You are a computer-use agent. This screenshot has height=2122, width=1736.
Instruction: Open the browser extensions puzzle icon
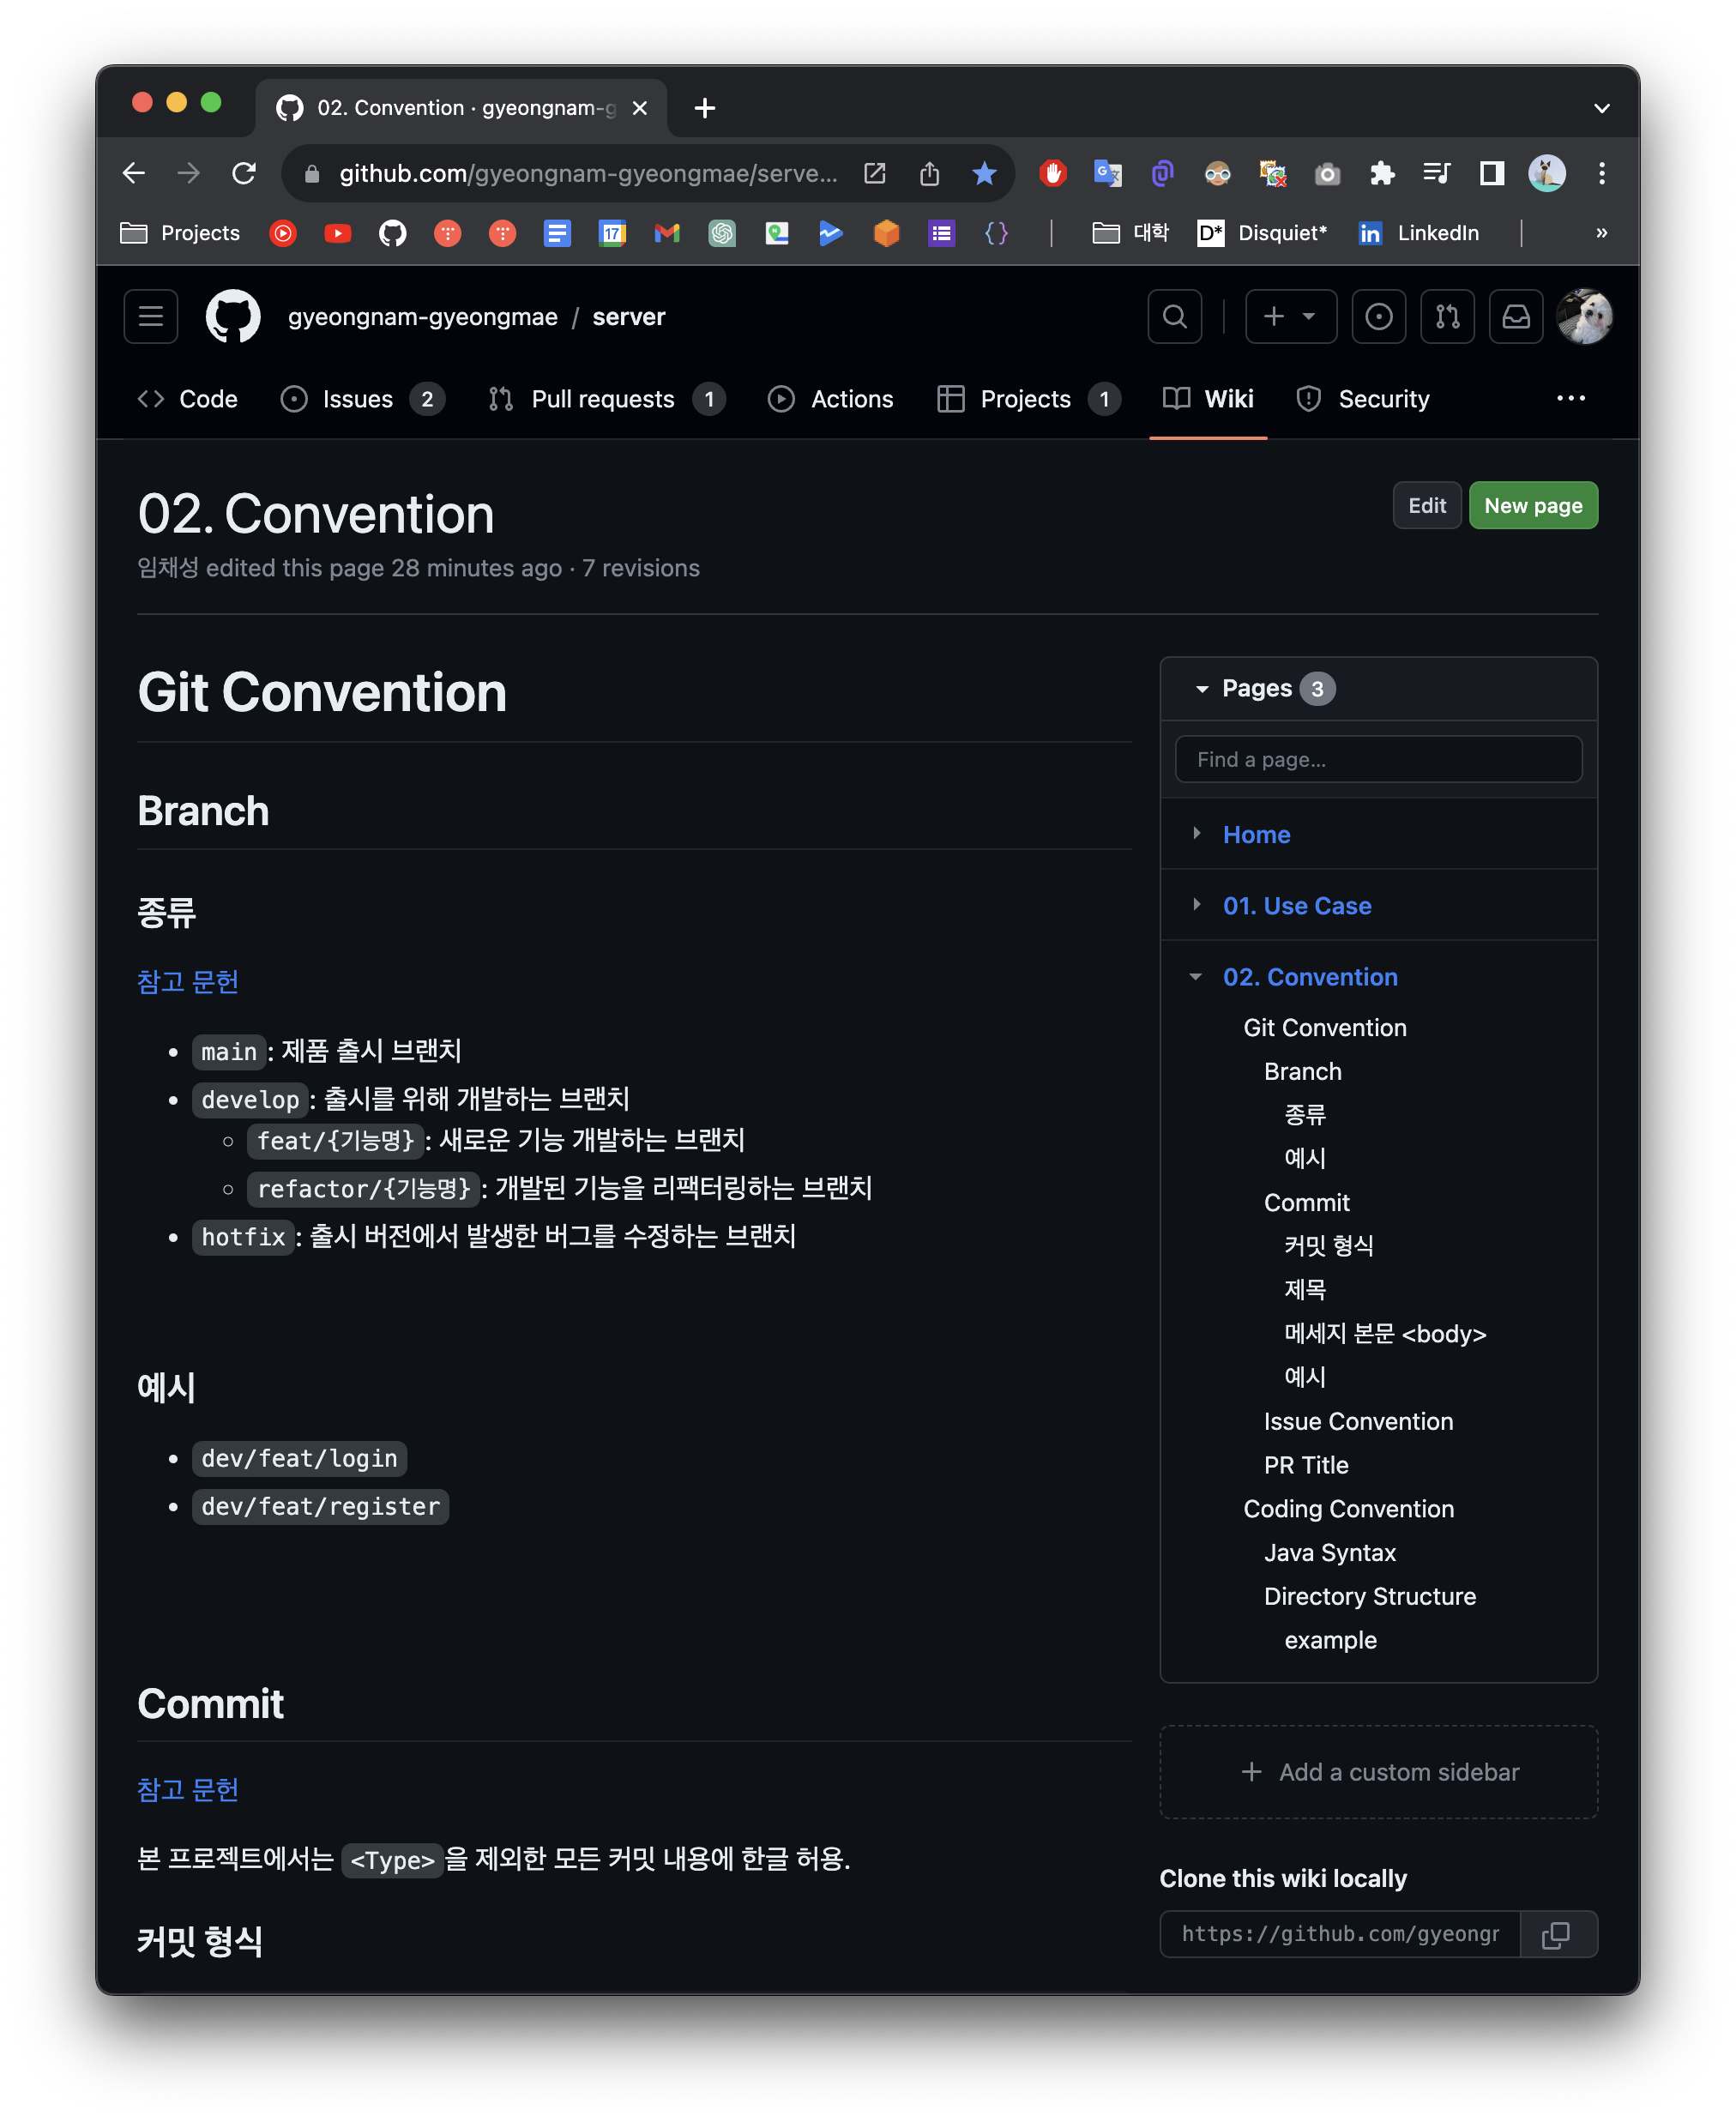pos(1382,174)
